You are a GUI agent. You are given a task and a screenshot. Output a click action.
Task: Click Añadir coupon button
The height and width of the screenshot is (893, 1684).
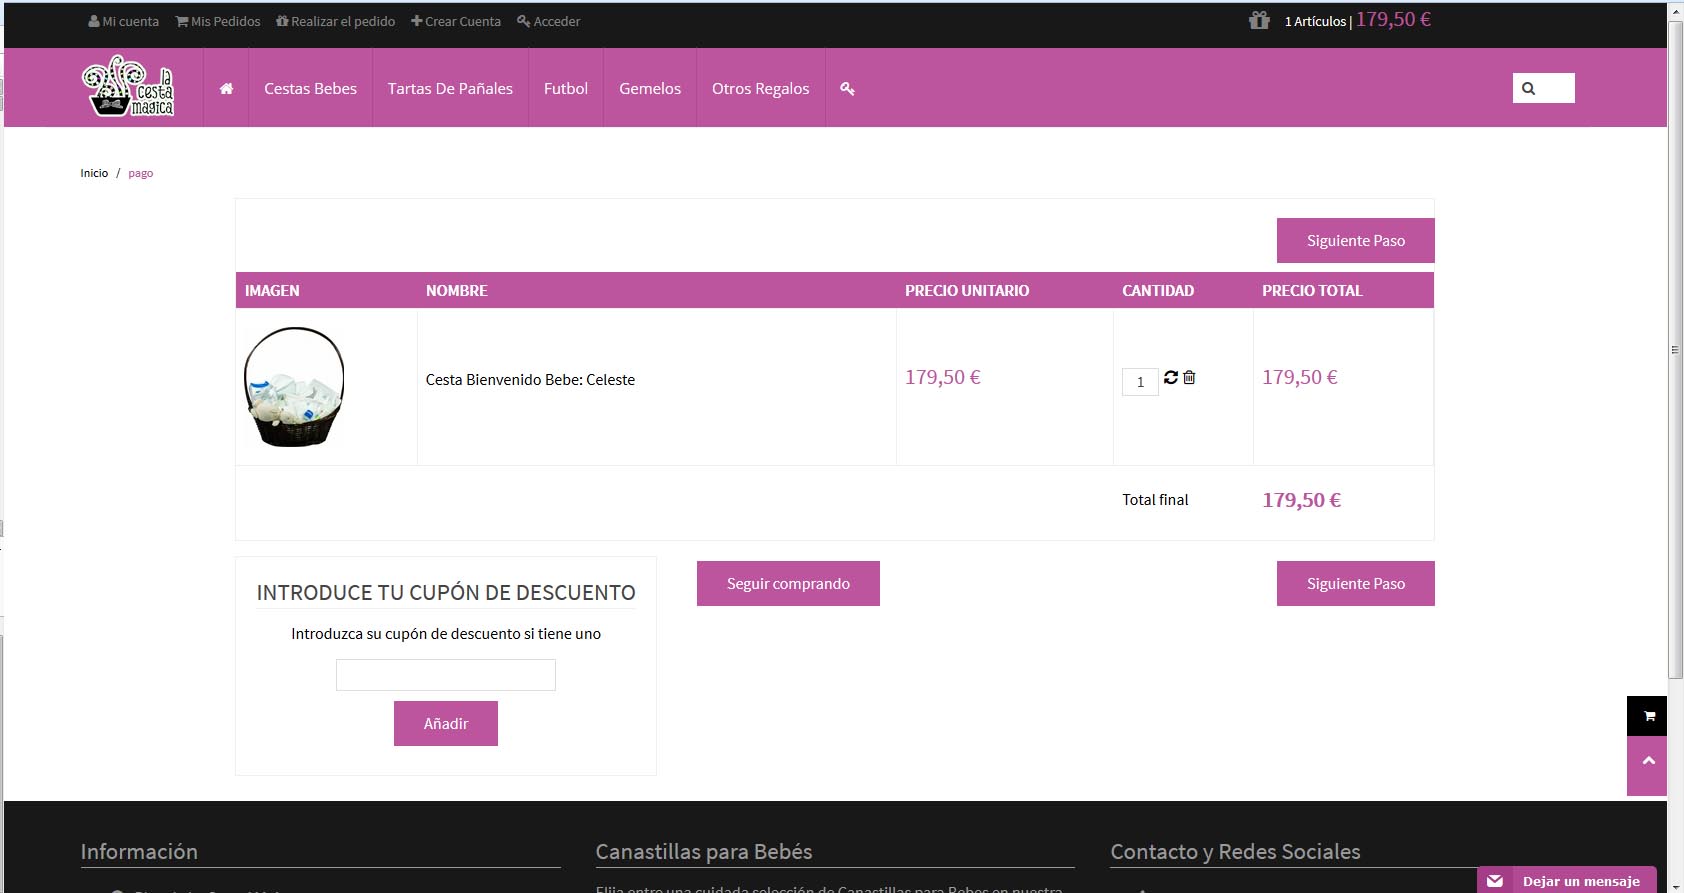446,723
